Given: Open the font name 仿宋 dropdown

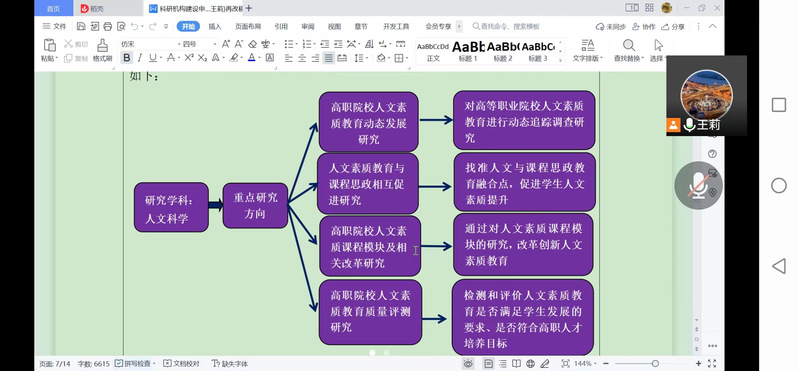Looking at the screenshot, I should point(151,44).
